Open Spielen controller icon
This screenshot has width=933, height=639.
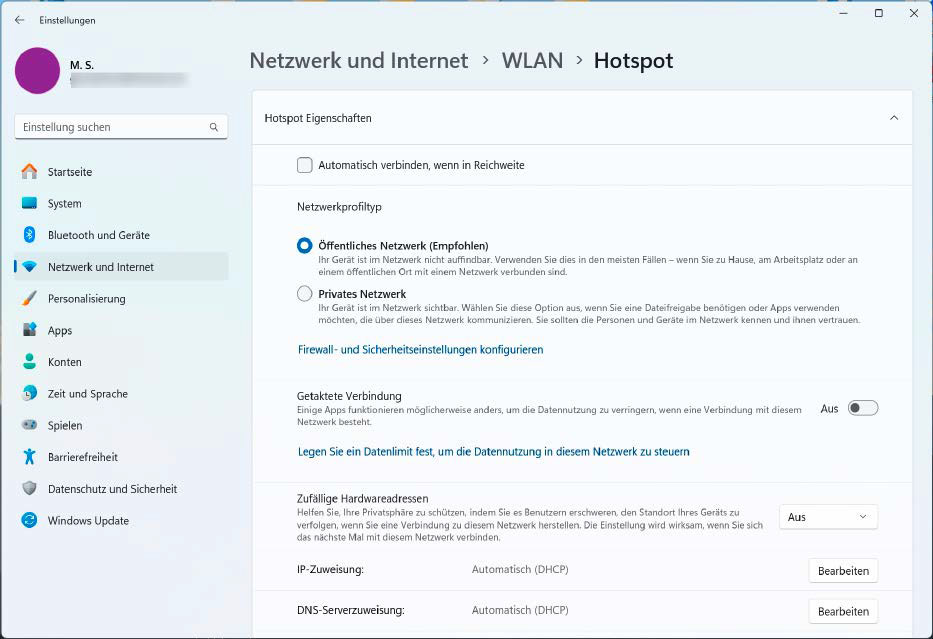point(29,425)
